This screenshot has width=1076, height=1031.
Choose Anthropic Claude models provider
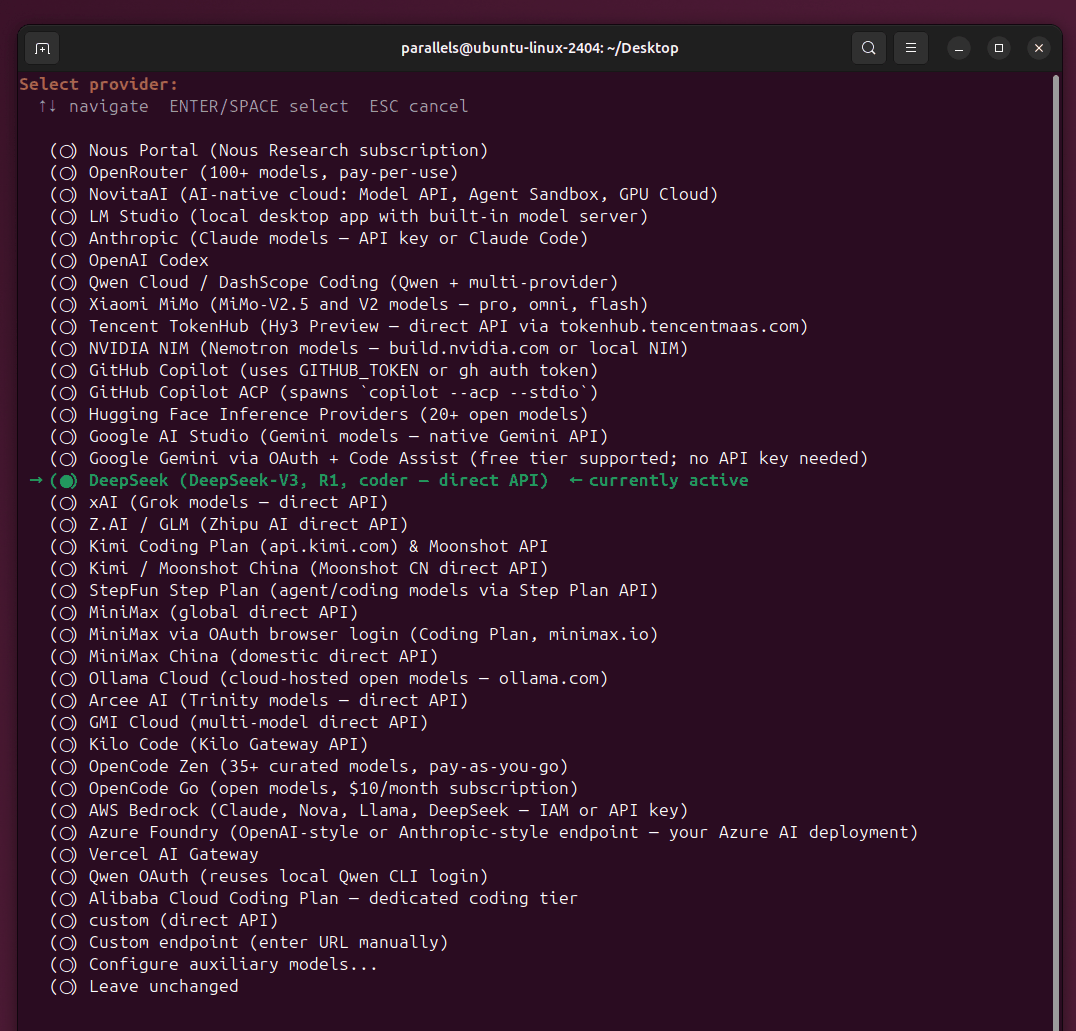(x=318, y=238)
